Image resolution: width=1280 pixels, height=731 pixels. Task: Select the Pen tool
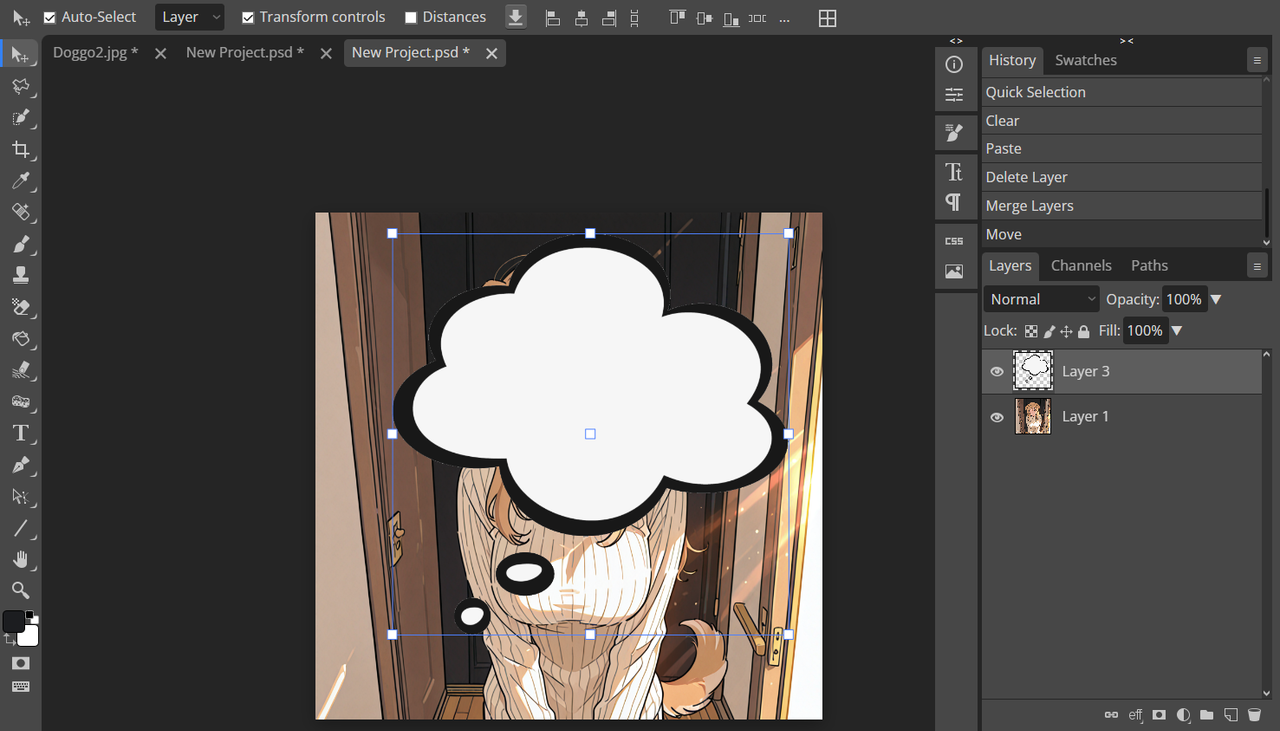tap(20, 464)
